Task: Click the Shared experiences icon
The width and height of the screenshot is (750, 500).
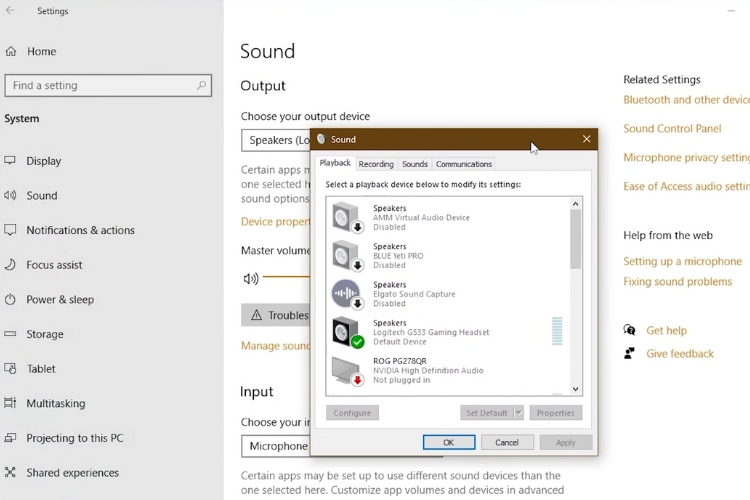Action: click(10, 472)
